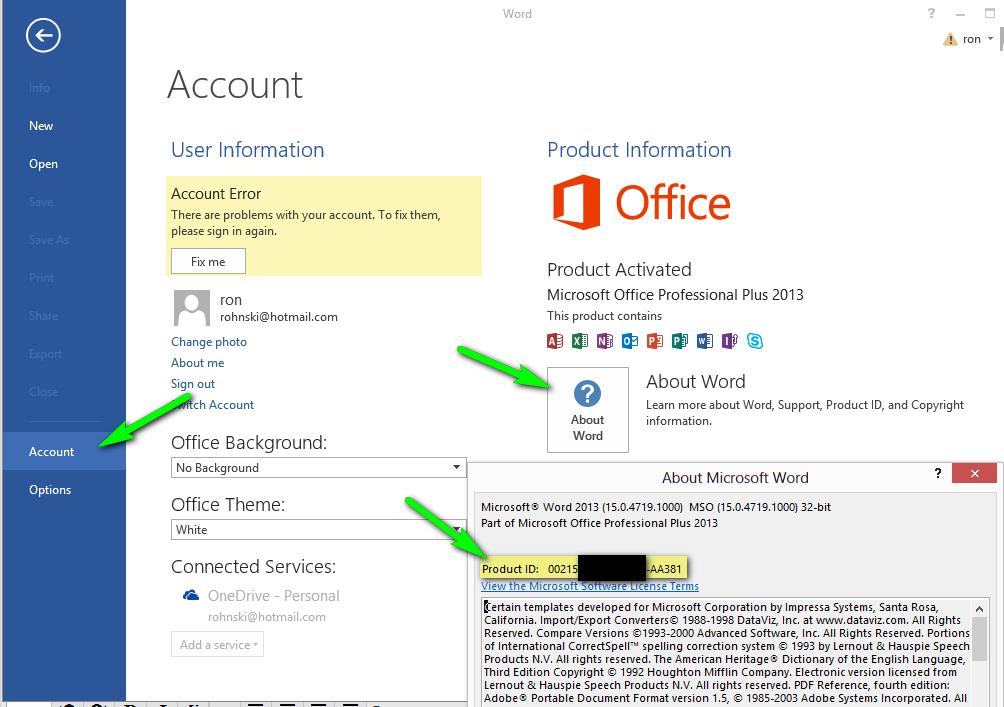Click the back arrow circle icon
Viewport: 1004px width, 707px height.
coord(43,35)
